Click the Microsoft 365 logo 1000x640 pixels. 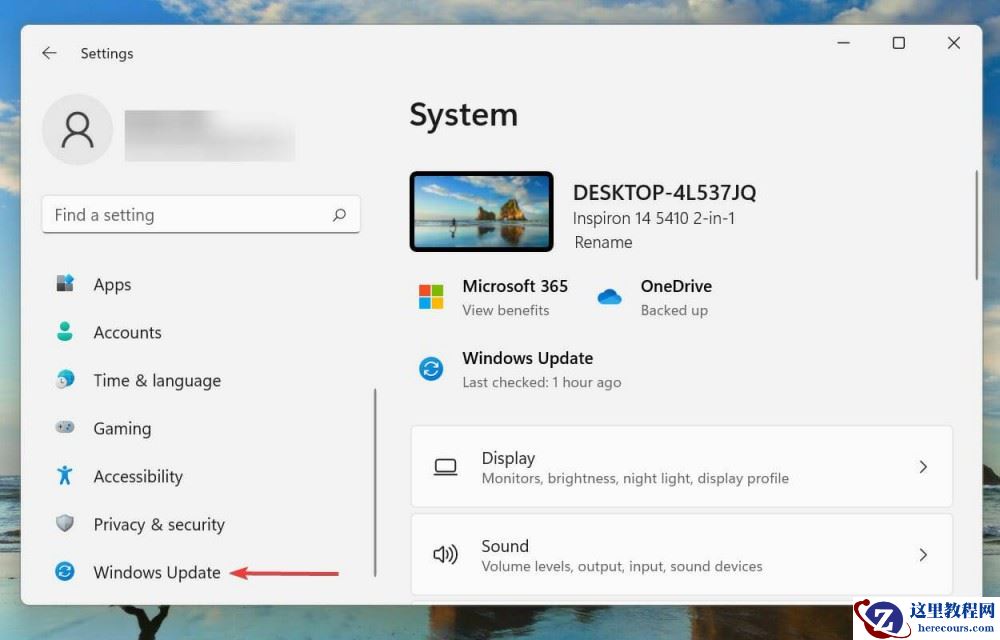(431, 296)
